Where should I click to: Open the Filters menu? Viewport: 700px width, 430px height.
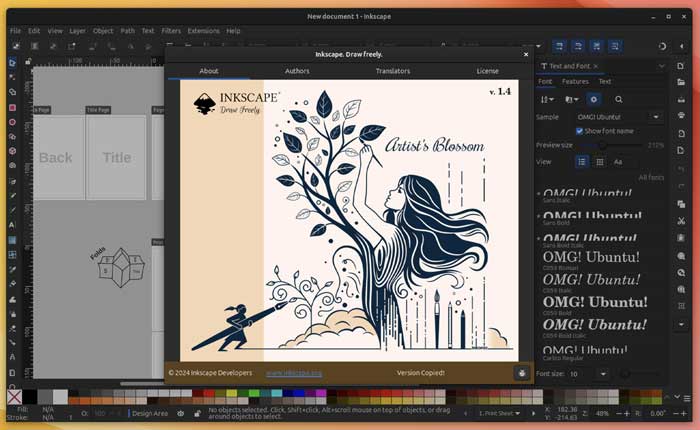[171, 31]
